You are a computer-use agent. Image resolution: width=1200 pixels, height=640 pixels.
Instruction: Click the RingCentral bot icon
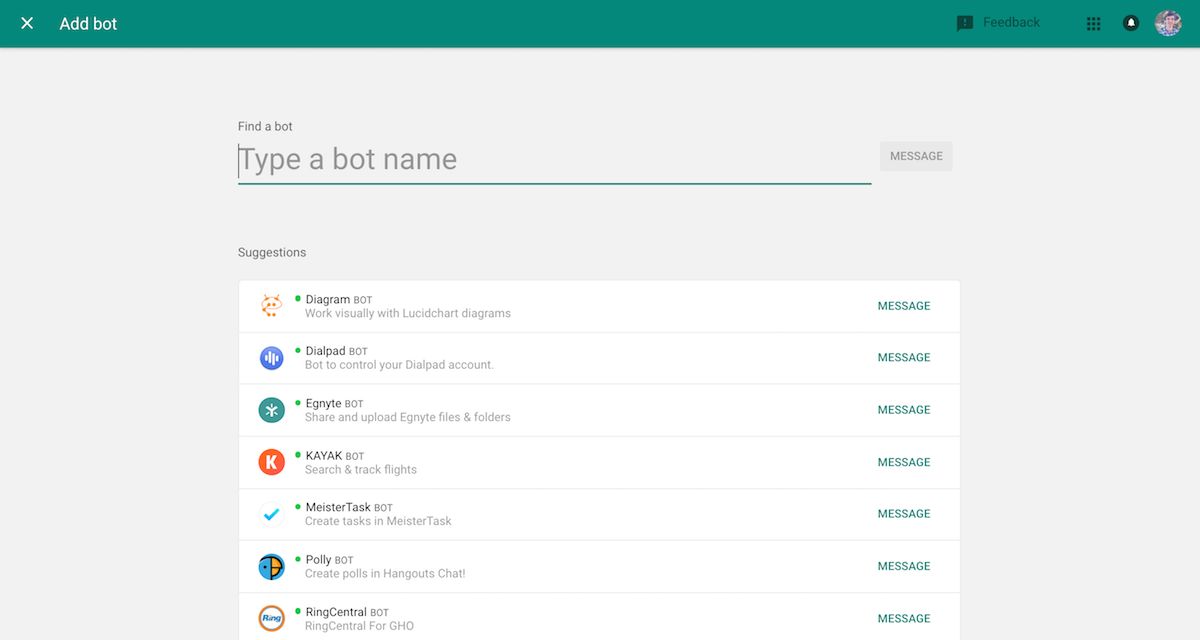271,618
